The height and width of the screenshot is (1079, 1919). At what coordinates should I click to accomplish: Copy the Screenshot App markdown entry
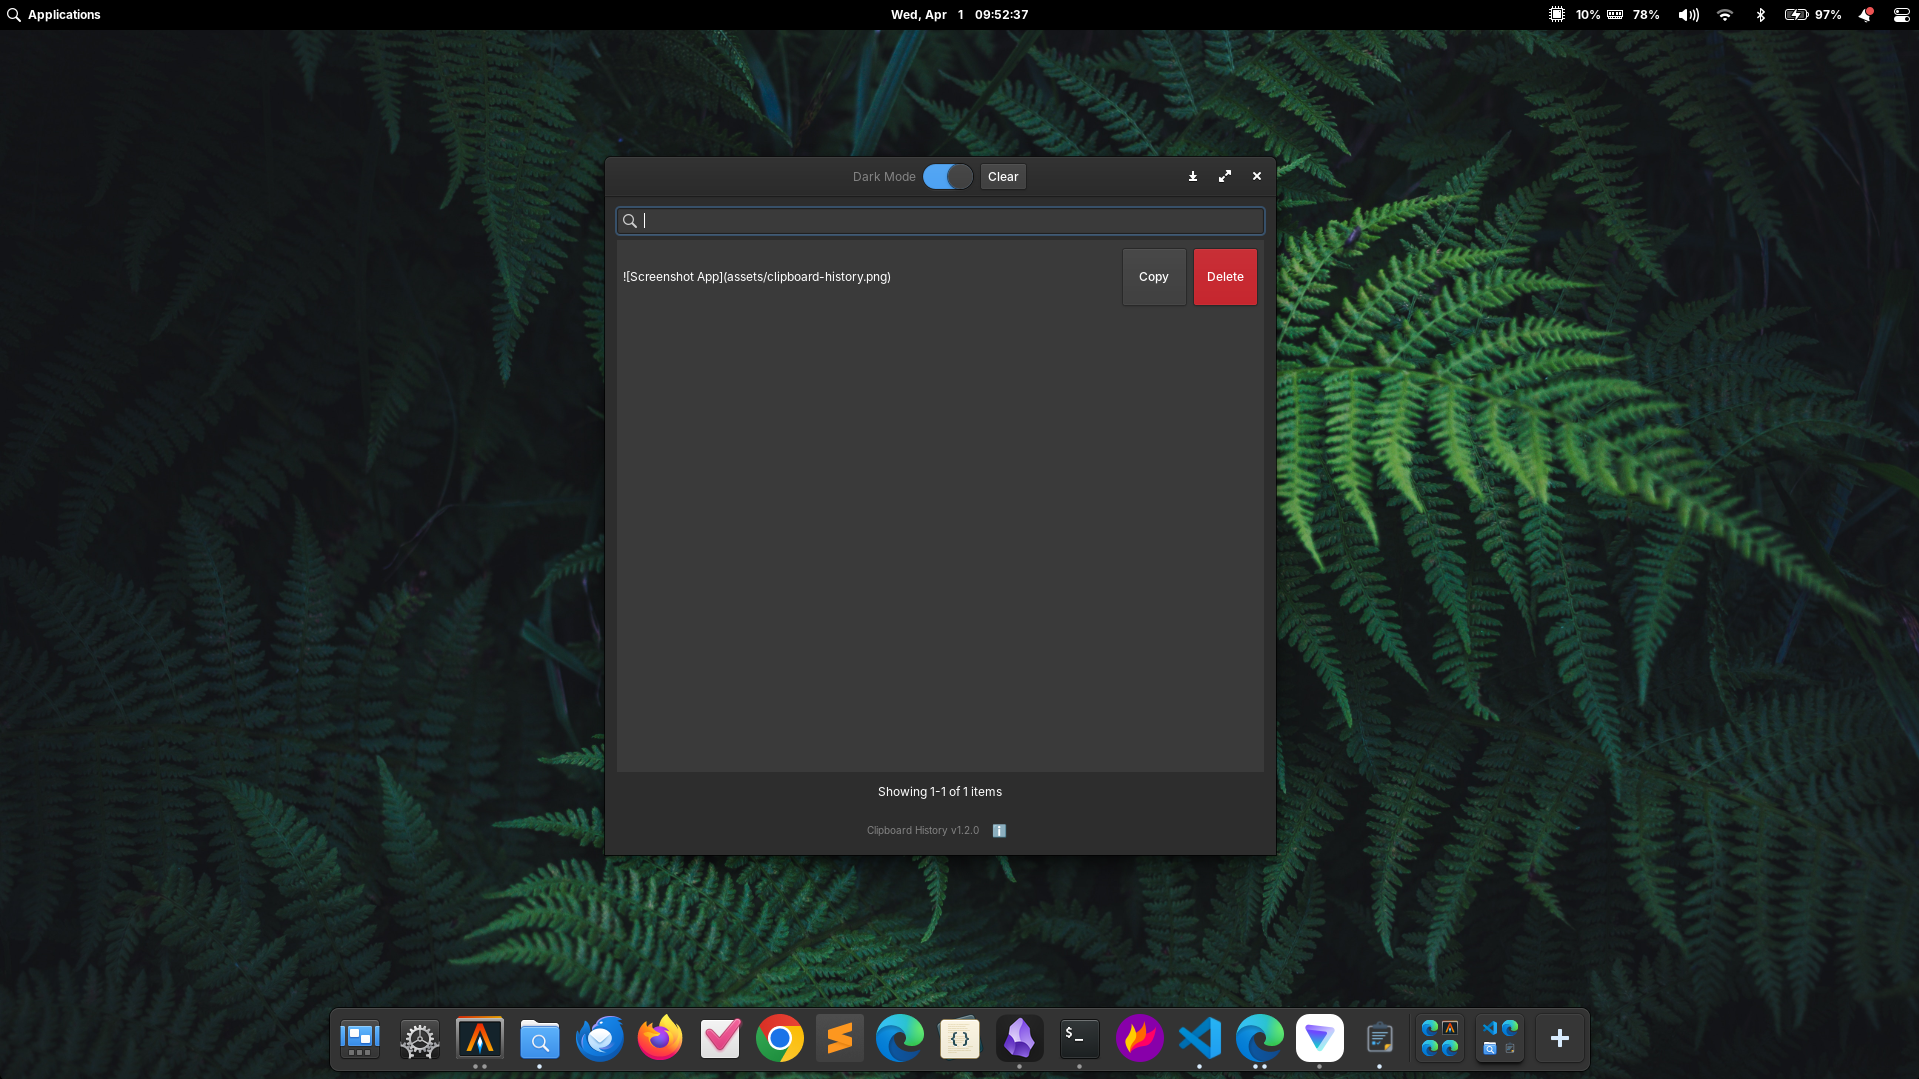coord(1154,277)
